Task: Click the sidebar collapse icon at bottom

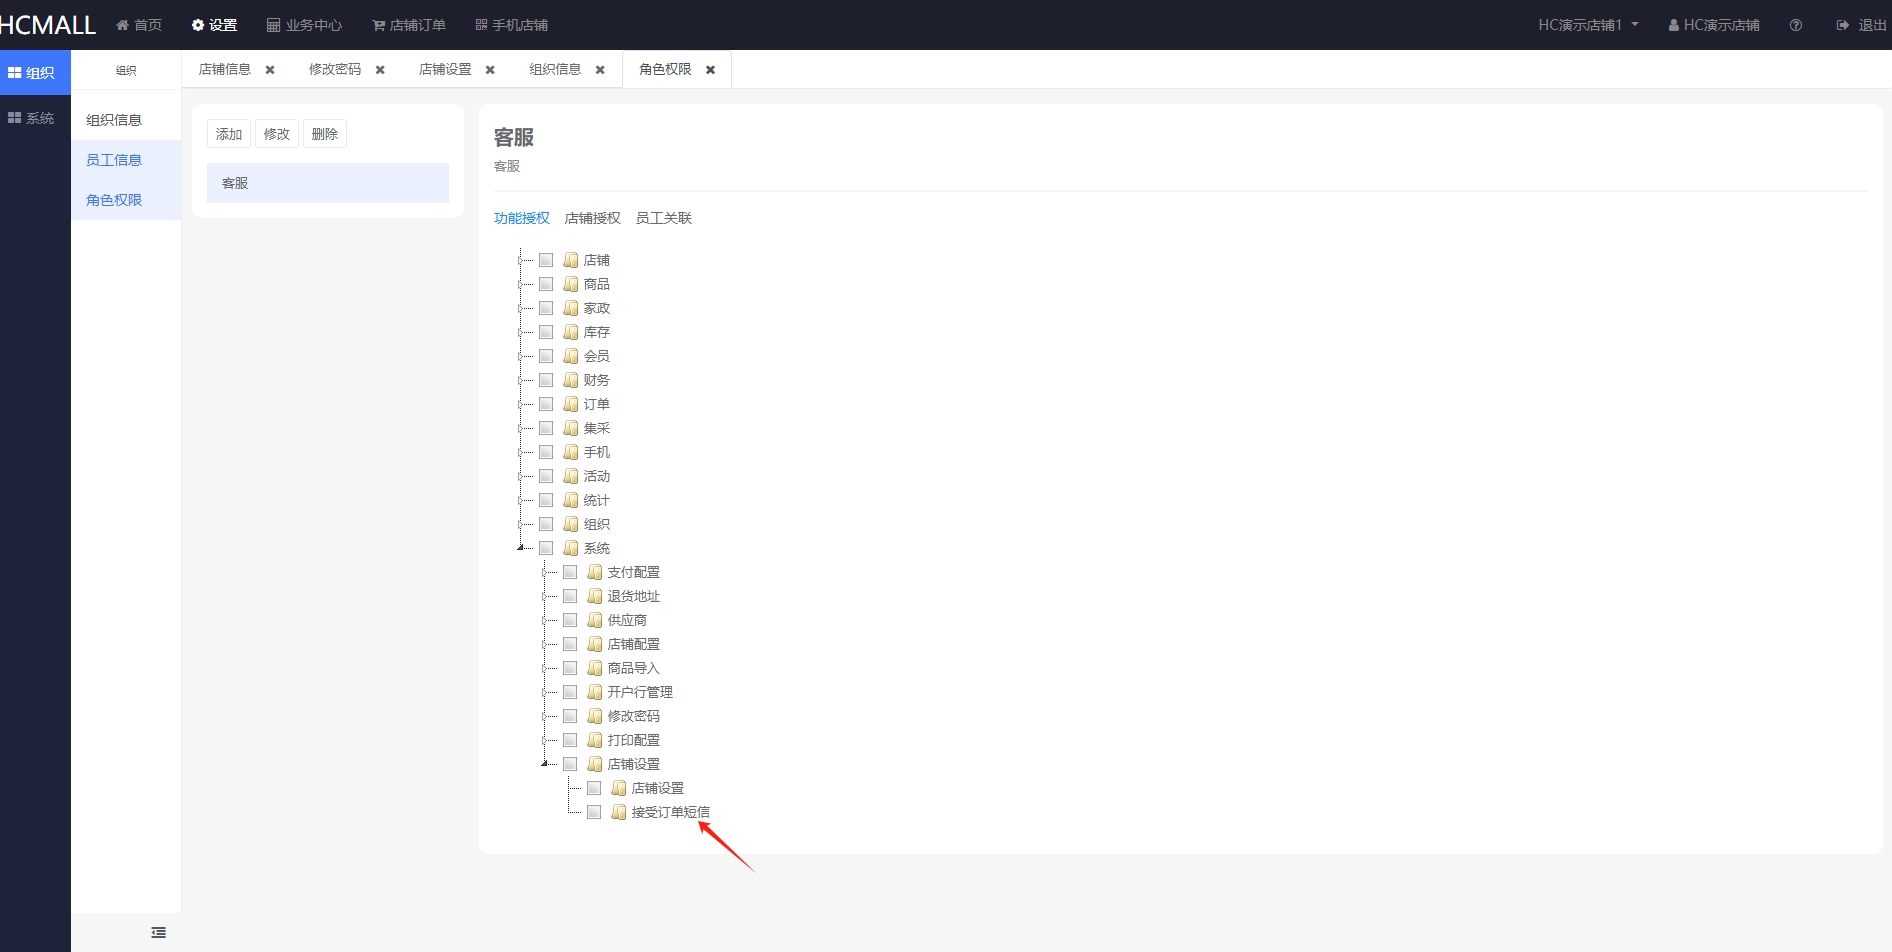Action: (158, 932)
